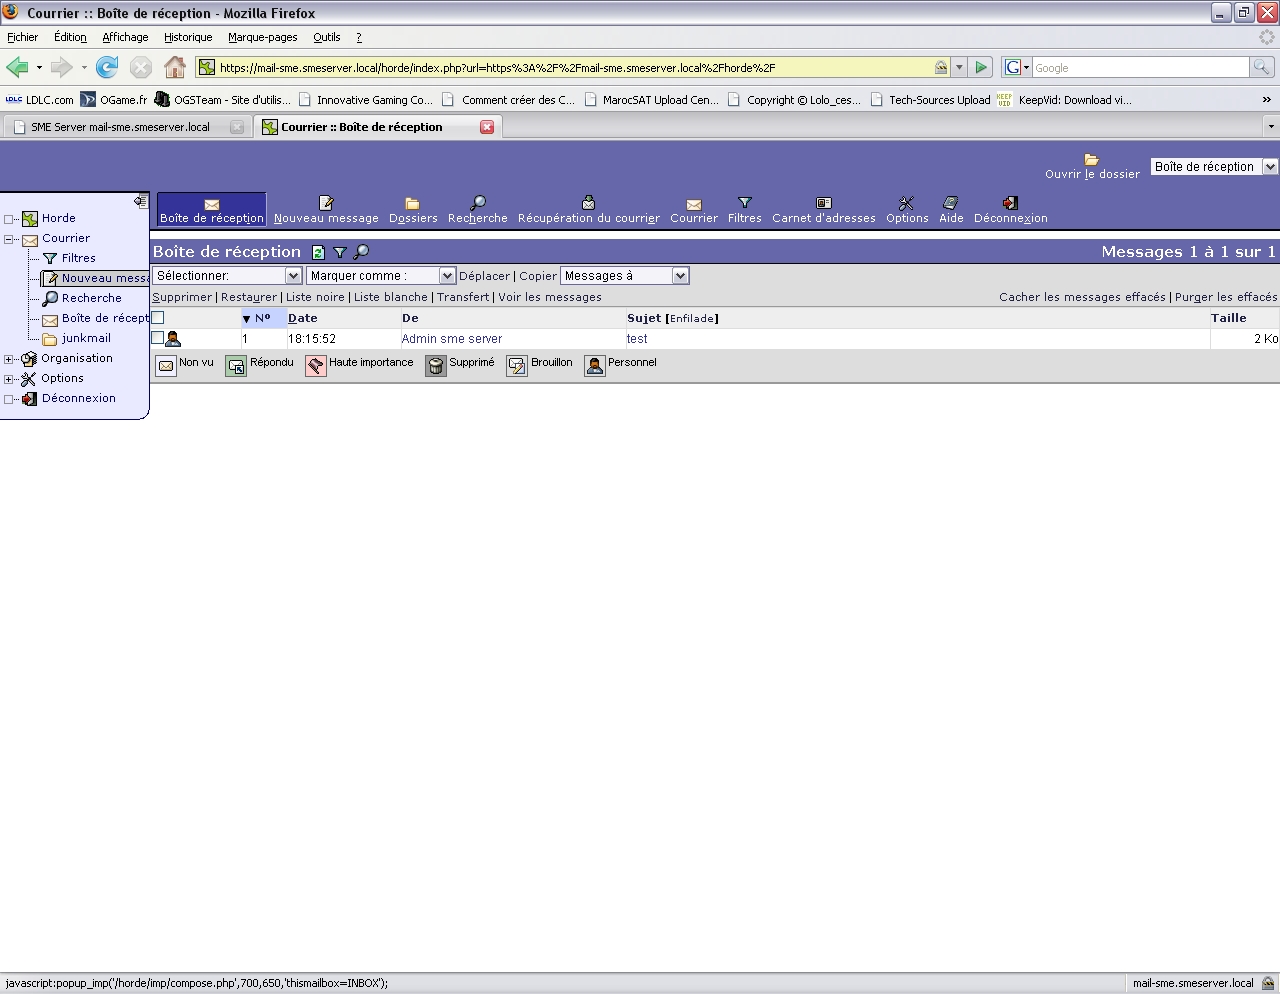Close the Courrier browser tab
The height and width of the screenshot is (994, 1280).
click(x=487, y=127)
